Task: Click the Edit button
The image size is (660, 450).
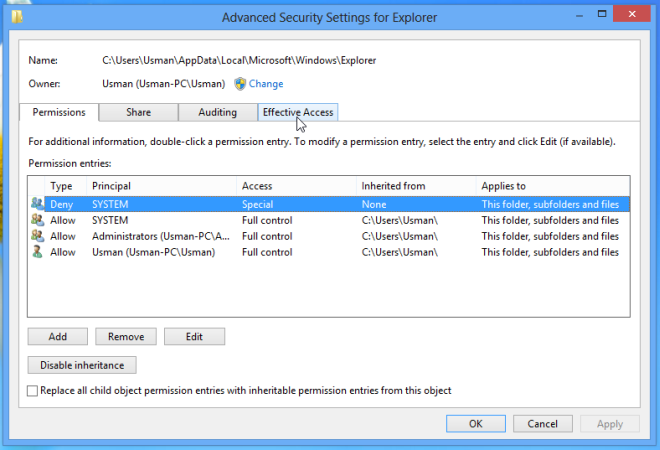Action: 194,337
